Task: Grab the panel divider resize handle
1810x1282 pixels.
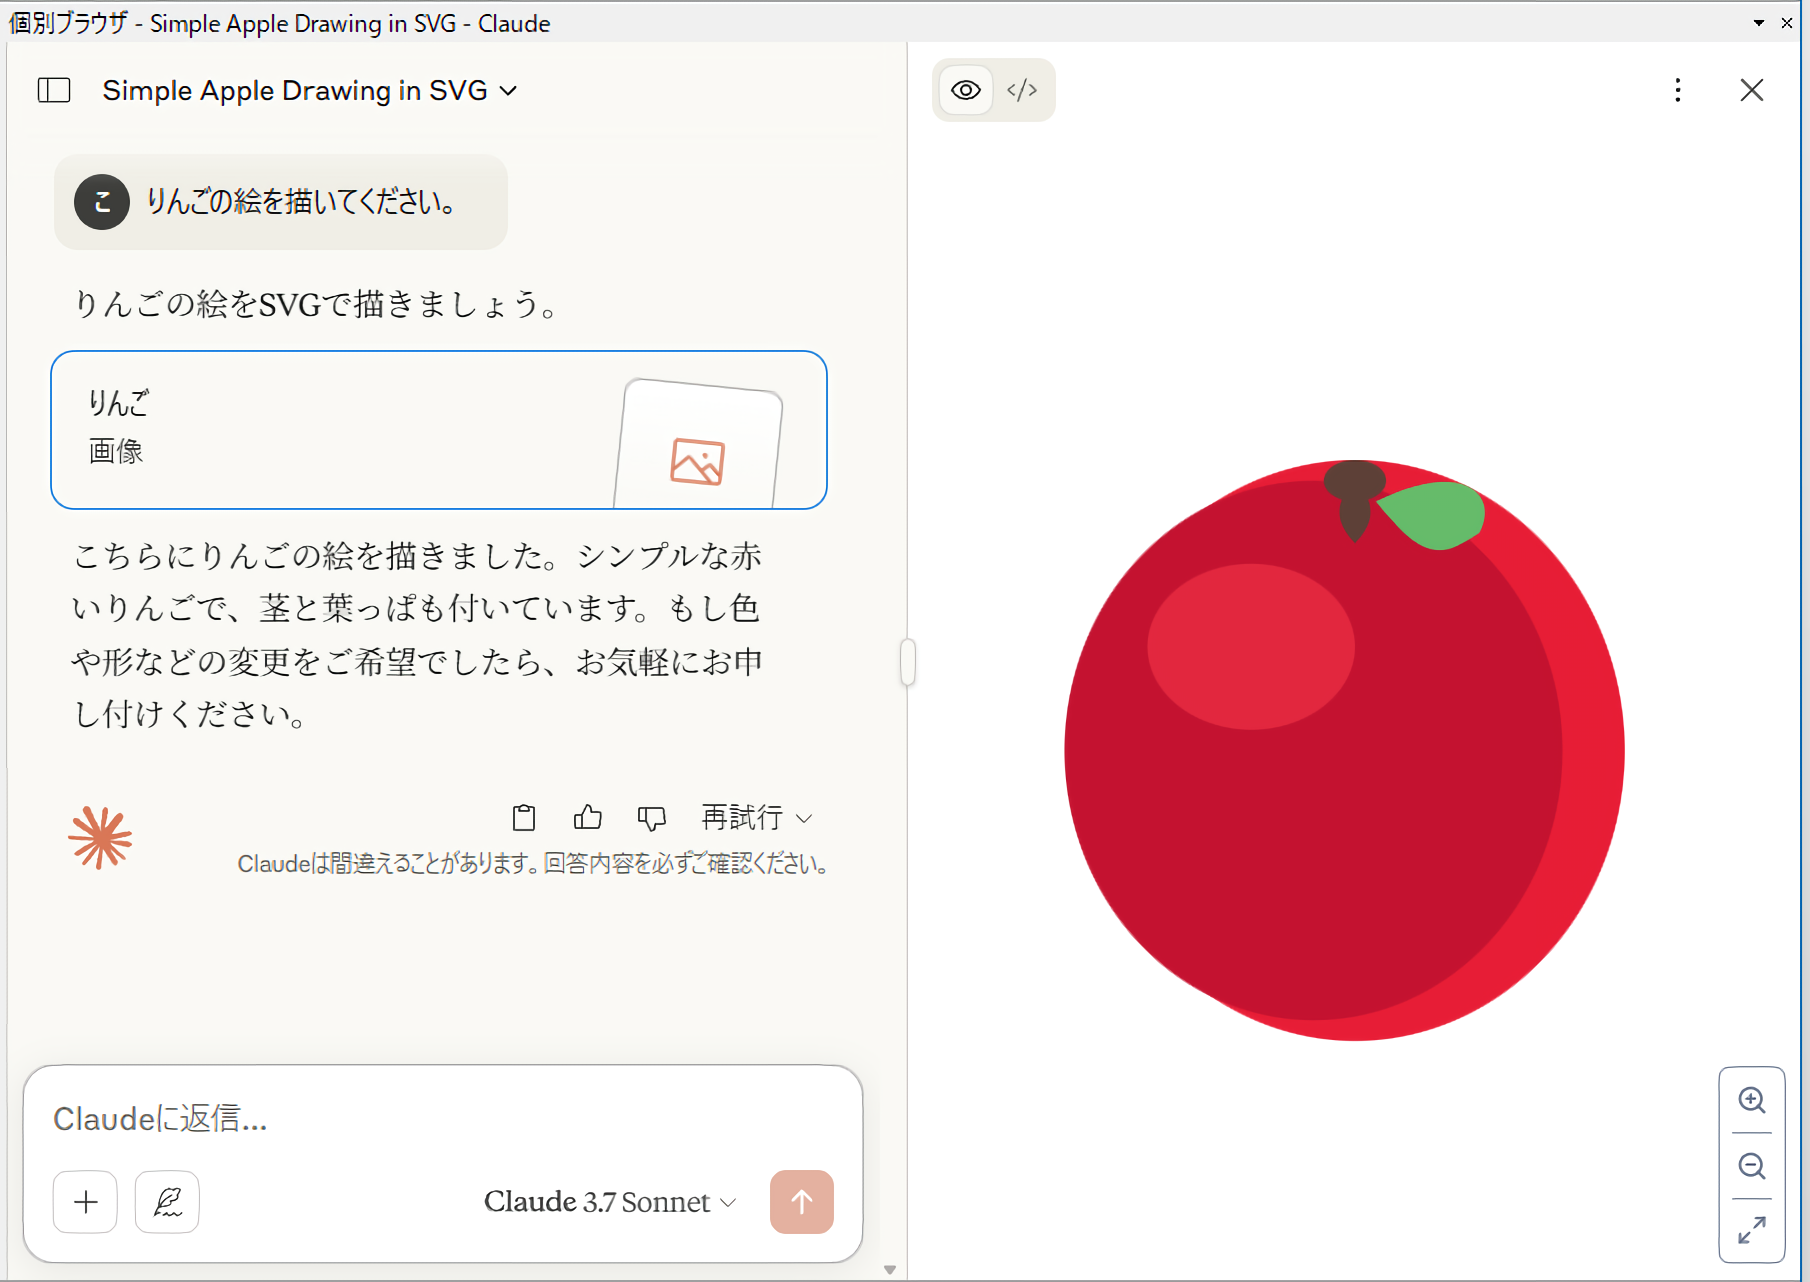Action: (x=908, y=662)
